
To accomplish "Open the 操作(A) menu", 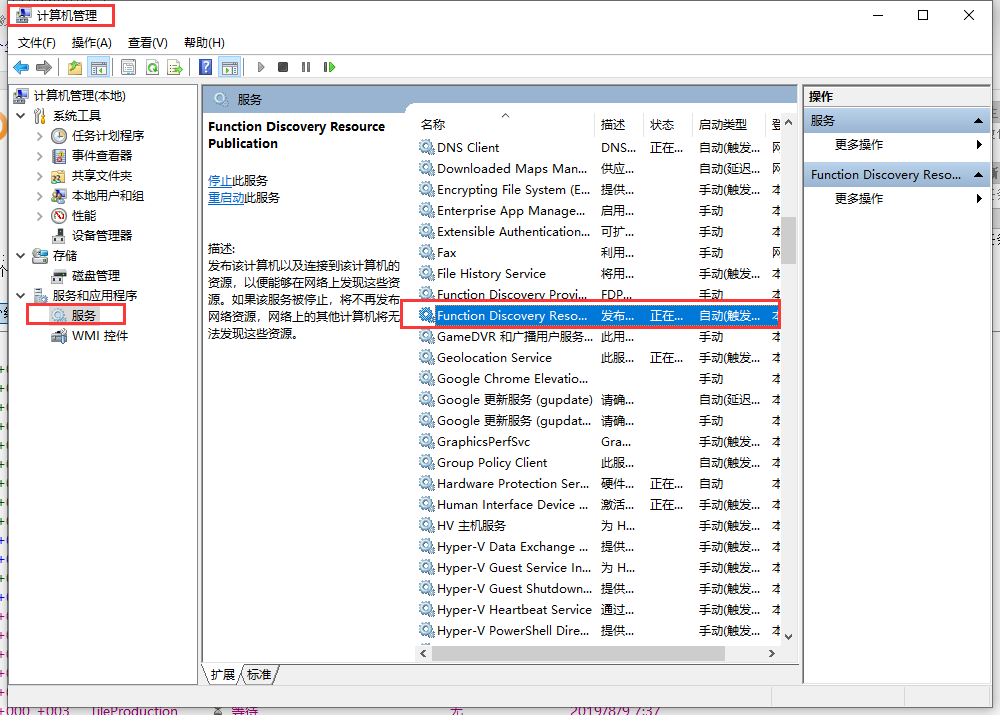I will pos(92,42).
